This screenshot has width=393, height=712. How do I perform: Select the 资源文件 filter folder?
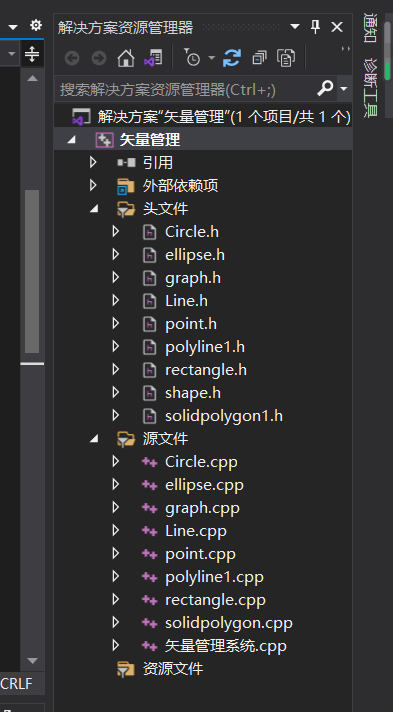[x=173, y=669]
